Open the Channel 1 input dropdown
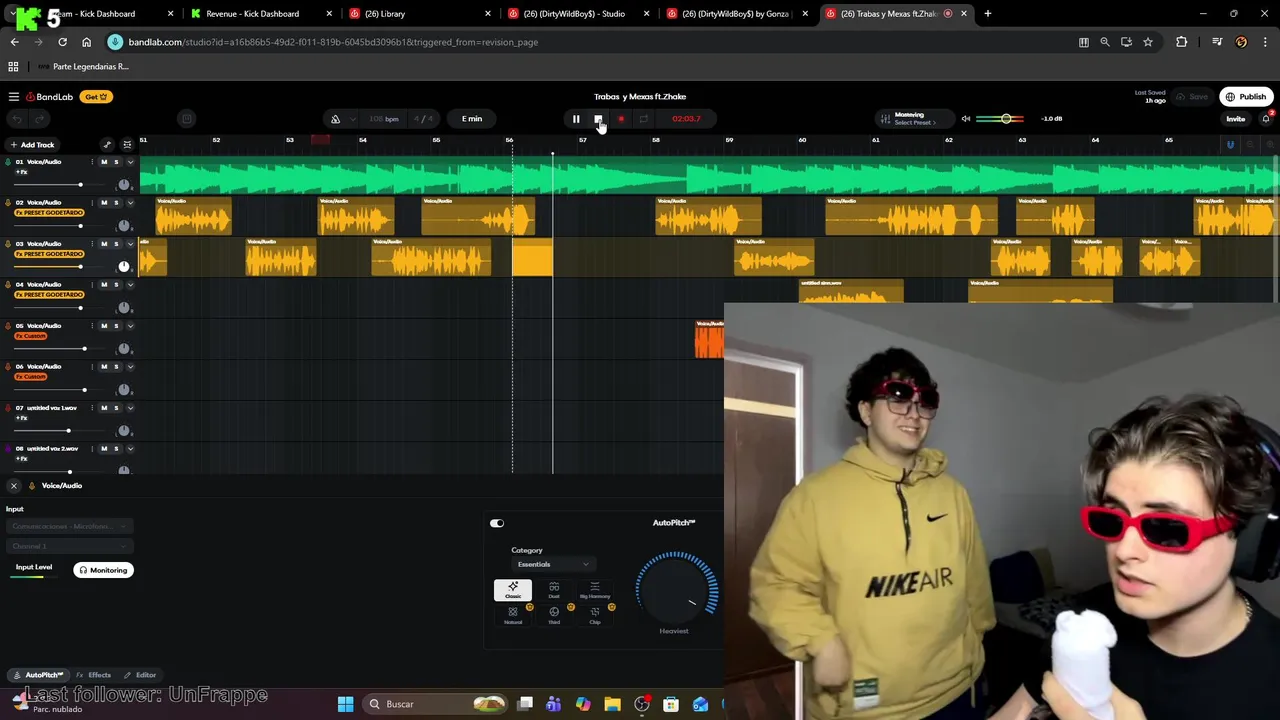The width and height of the screenshot is (1280, 720). point(68,546)
